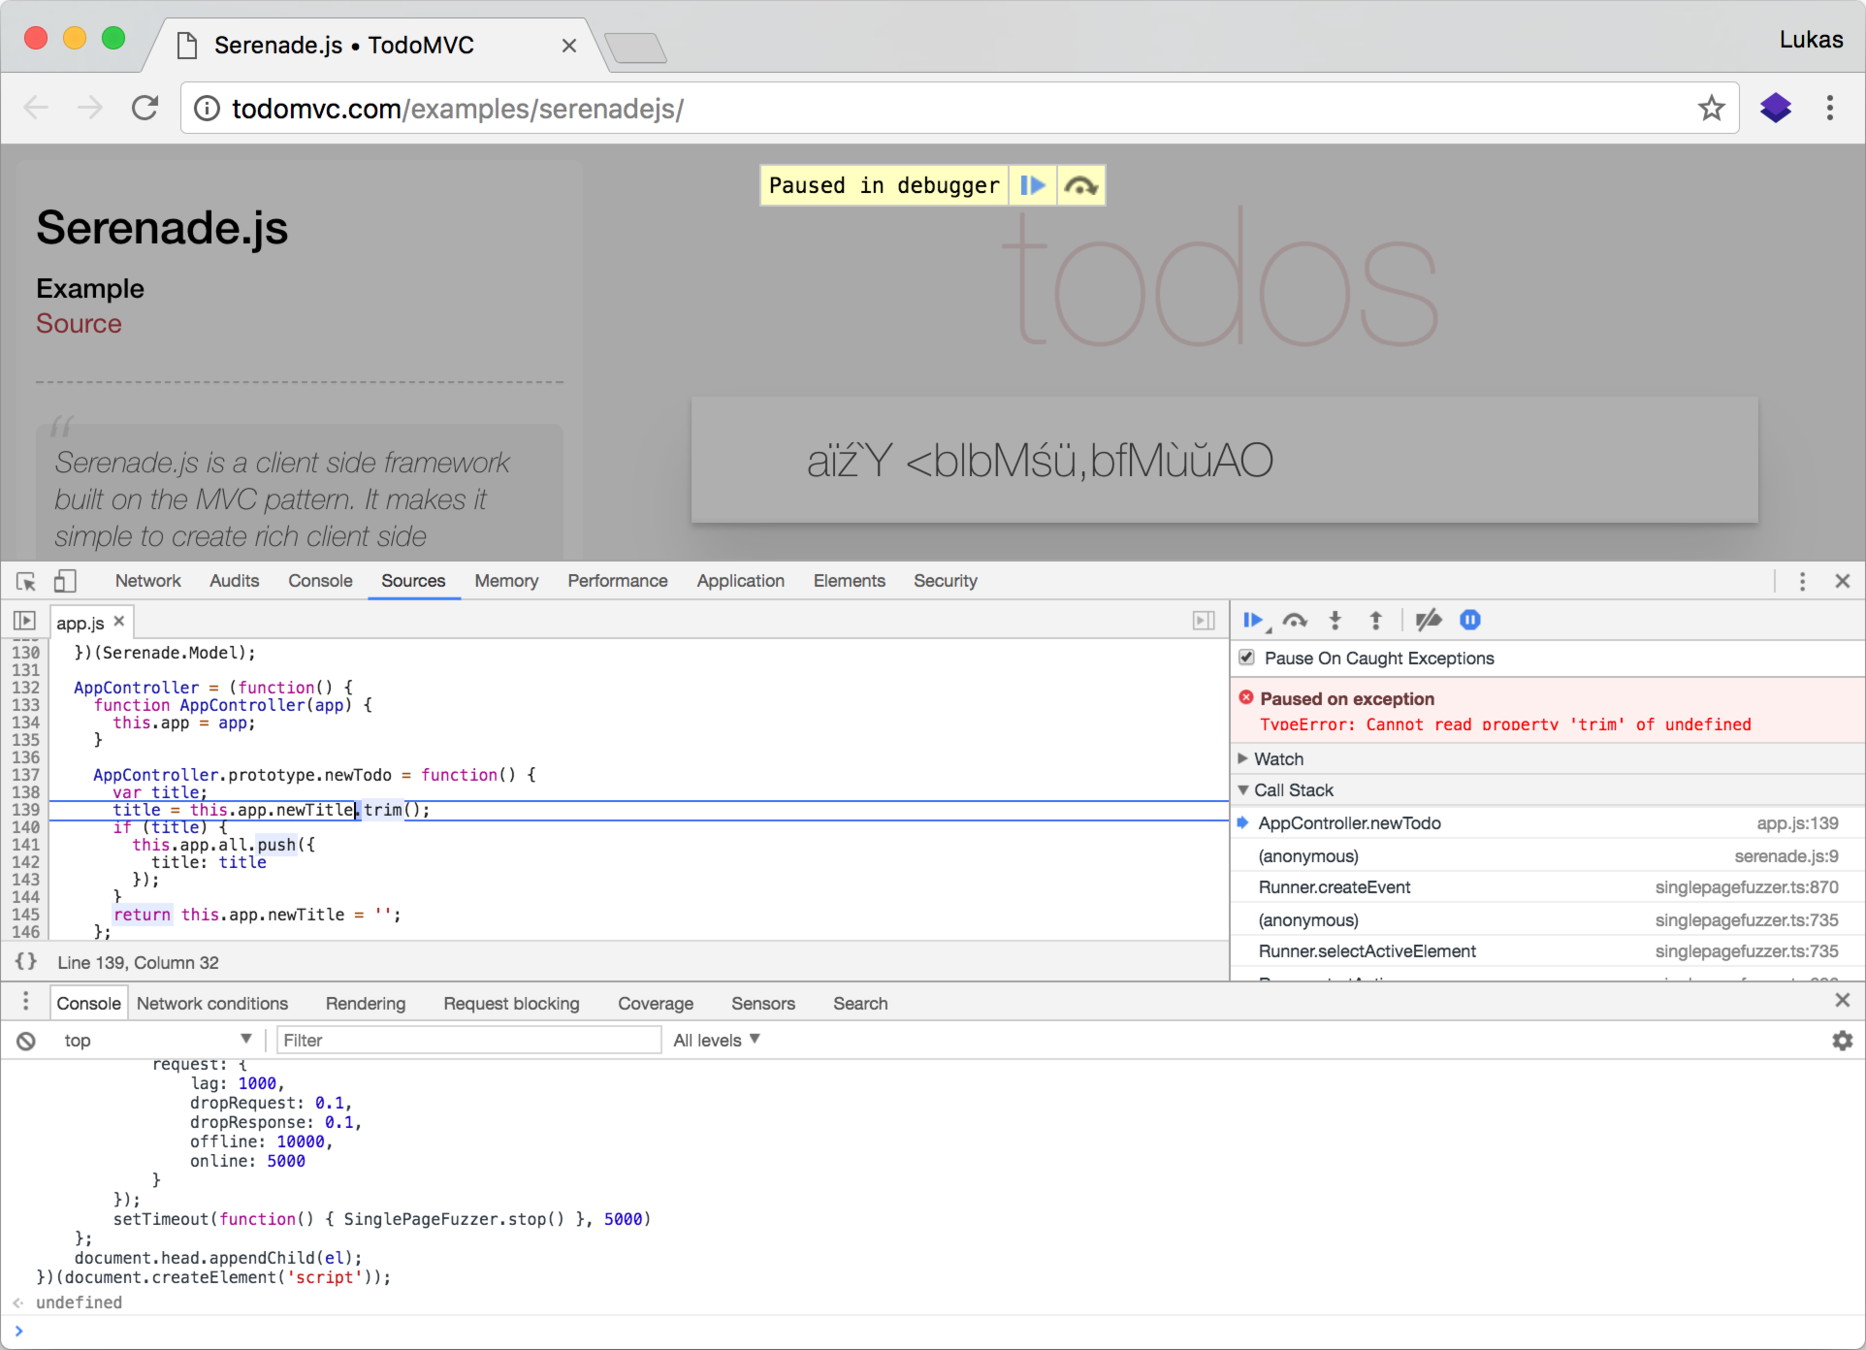Click line number 139 gutter
The height and width of the screenshot is (1350, 1866).
tap(26, 810)
